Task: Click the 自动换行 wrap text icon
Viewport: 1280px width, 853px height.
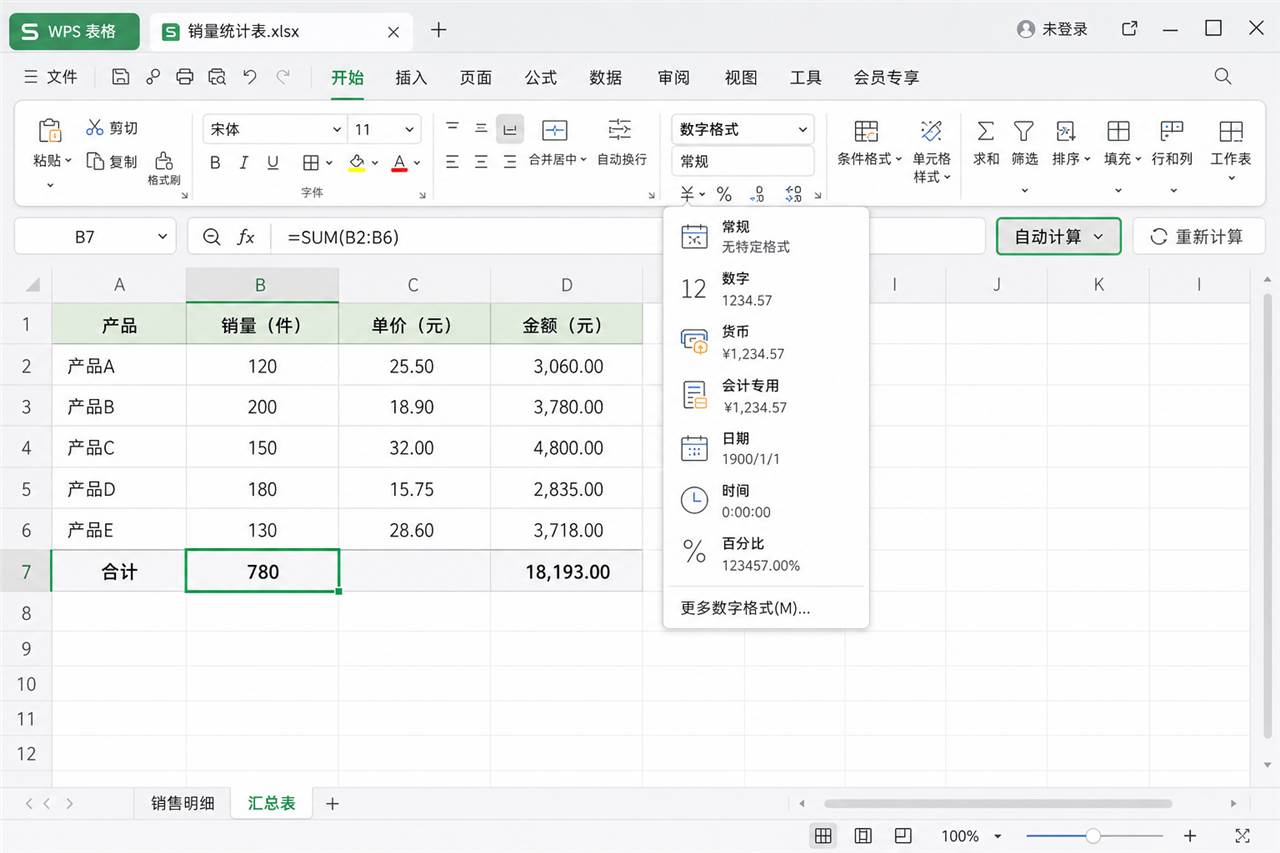Action: 620,129
